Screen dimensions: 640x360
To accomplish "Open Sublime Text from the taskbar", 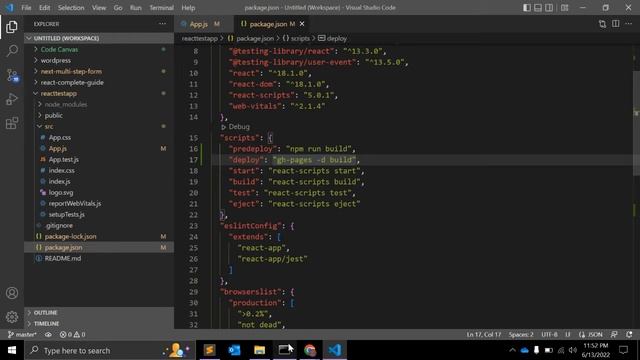I will coord(209,350).
